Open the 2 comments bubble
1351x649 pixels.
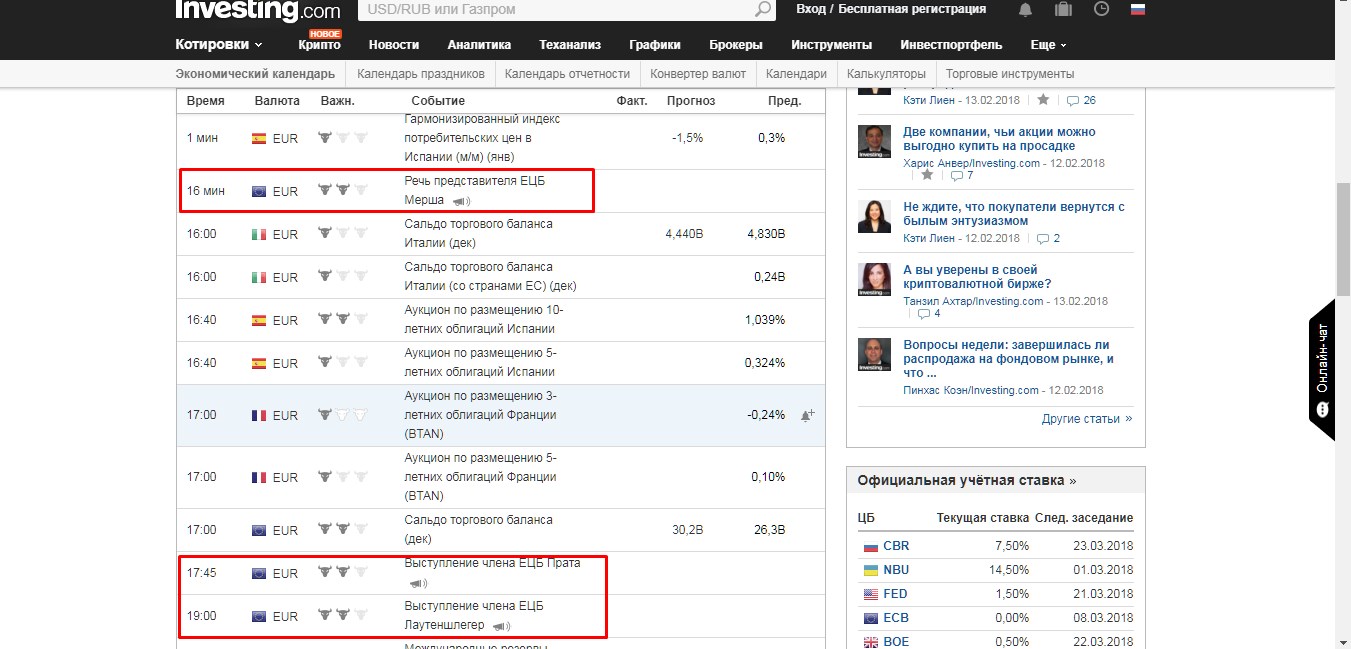1048,238
